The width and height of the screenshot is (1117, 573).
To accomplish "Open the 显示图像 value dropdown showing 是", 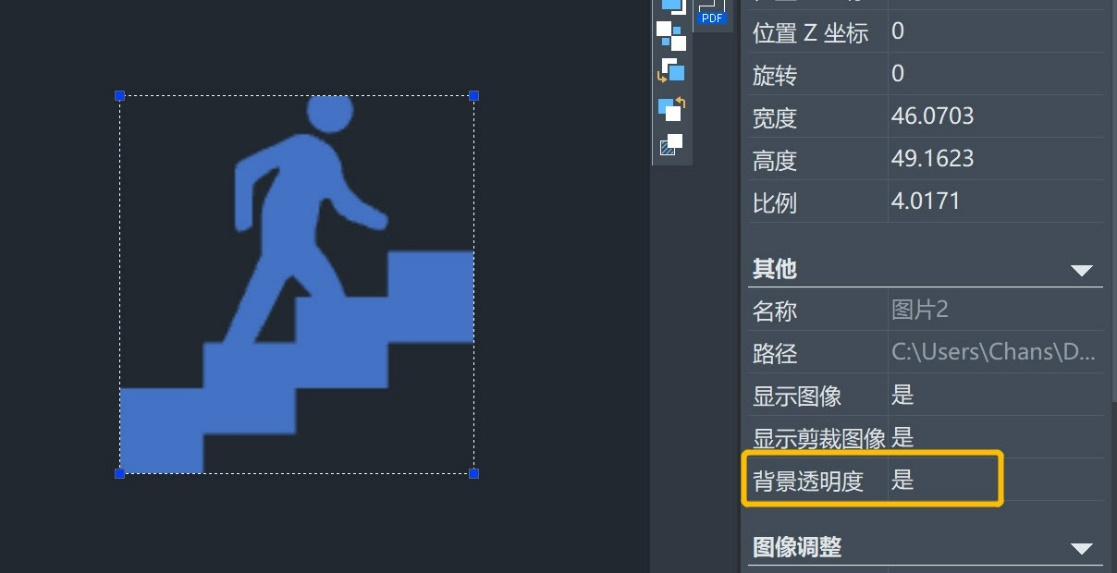I will pos(996,394).
